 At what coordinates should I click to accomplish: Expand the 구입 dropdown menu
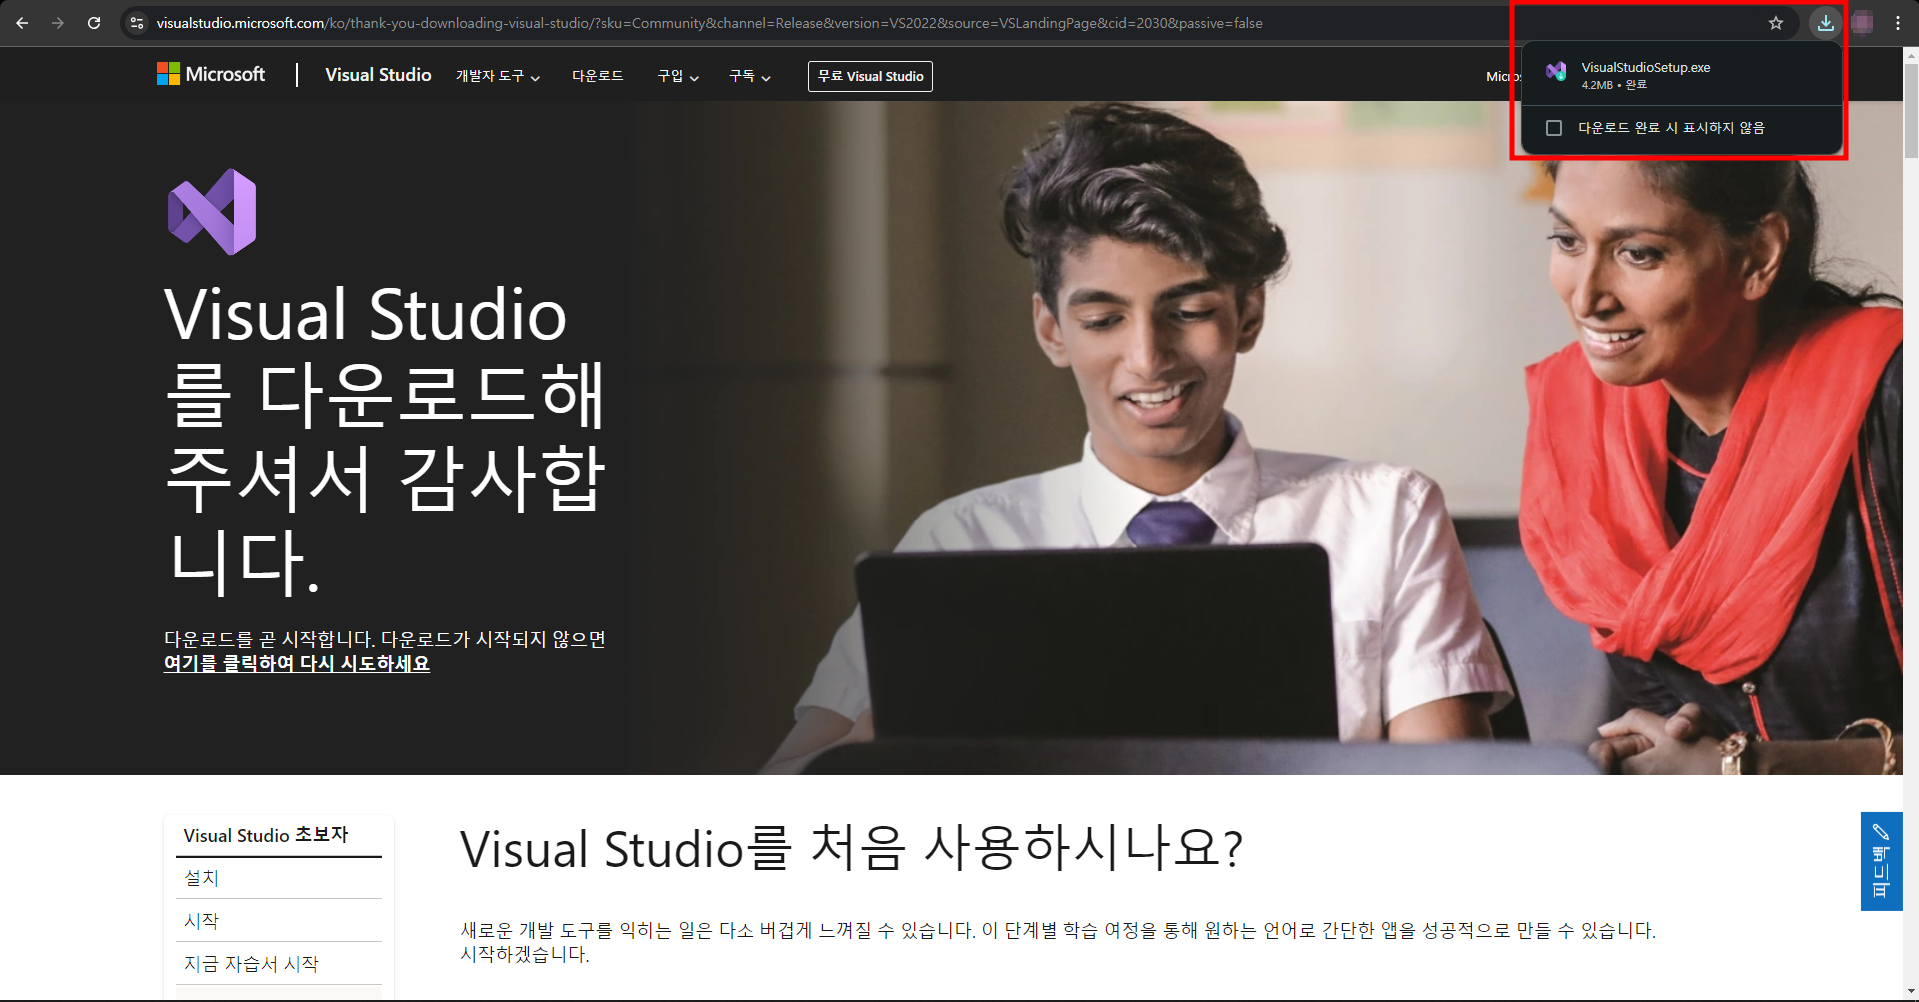pos(678,76)
